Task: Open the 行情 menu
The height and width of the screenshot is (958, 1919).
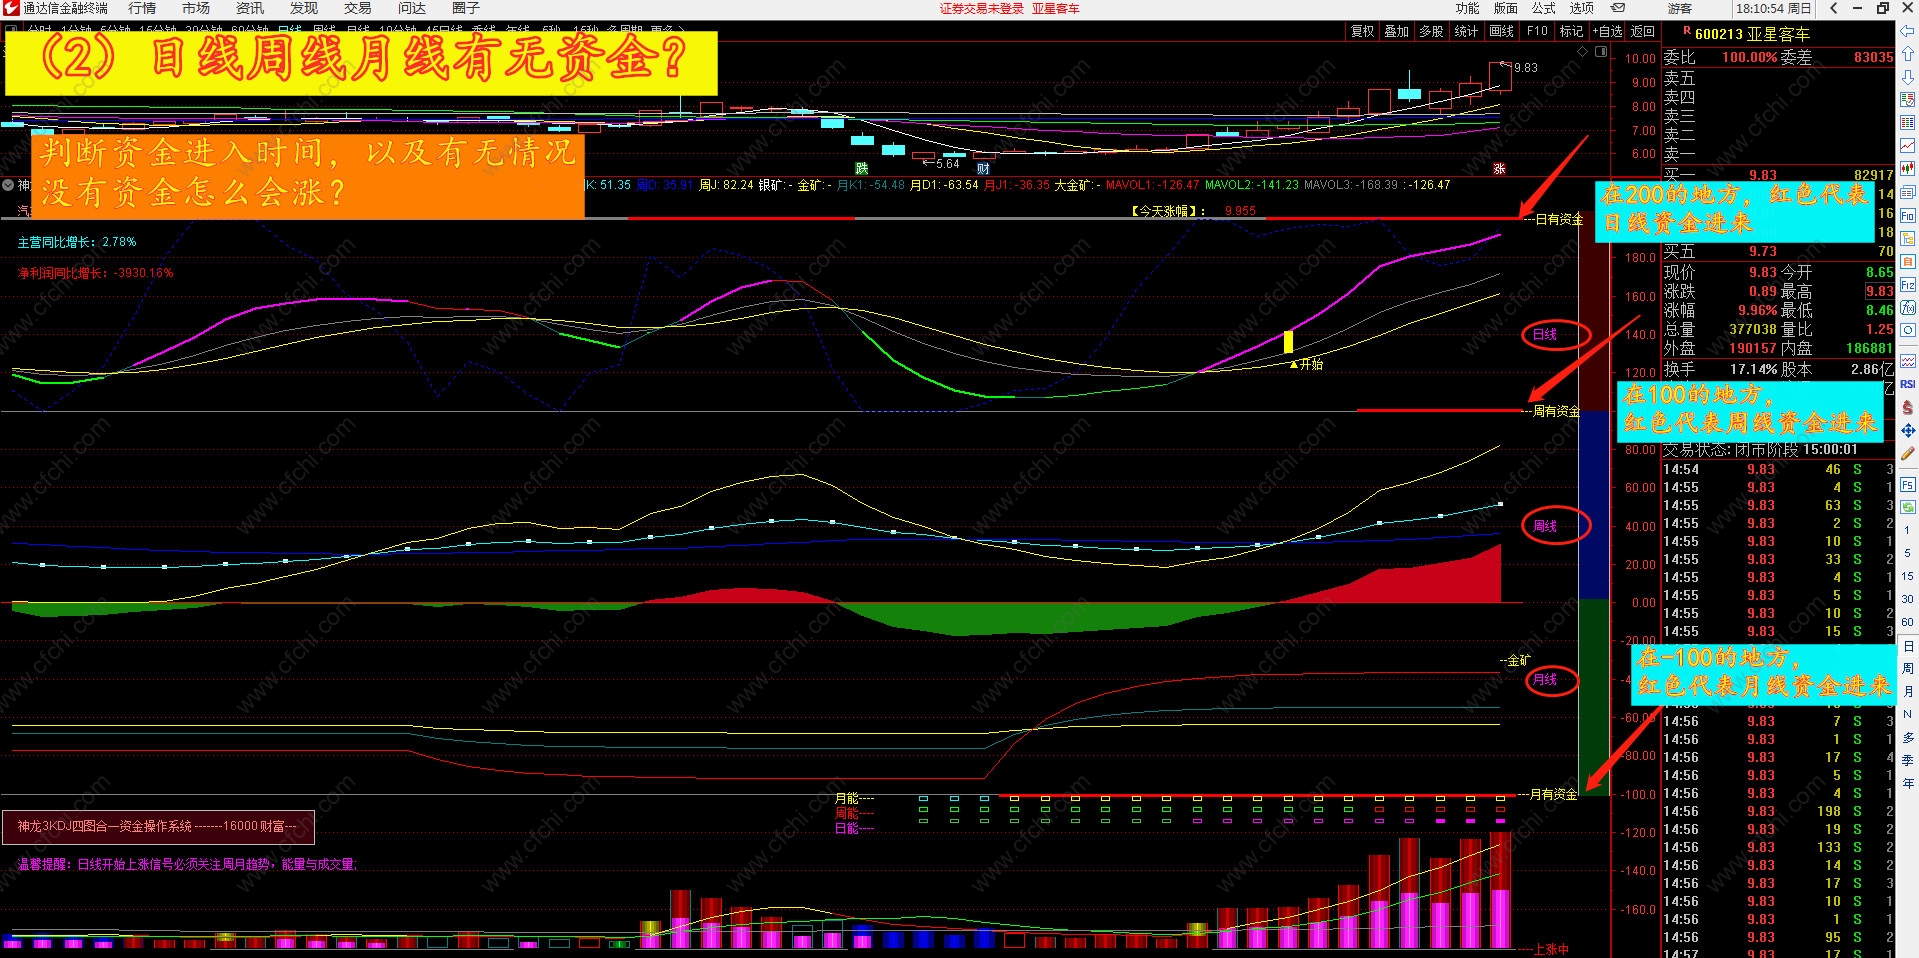Action: pyautogui.click(x=142, y=8)
